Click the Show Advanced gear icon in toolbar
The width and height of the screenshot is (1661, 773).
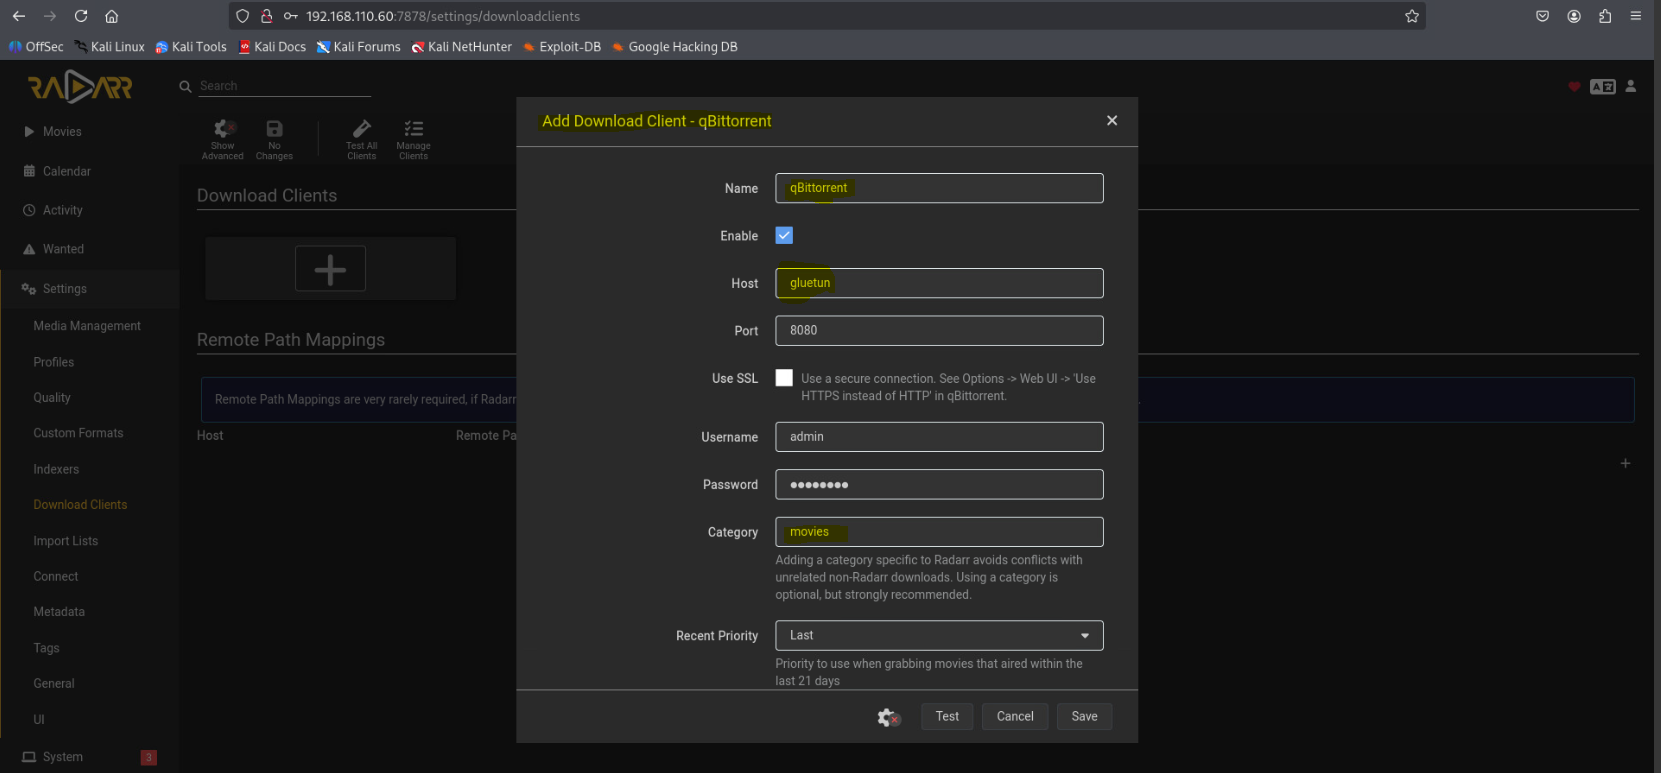click(223, 130)
